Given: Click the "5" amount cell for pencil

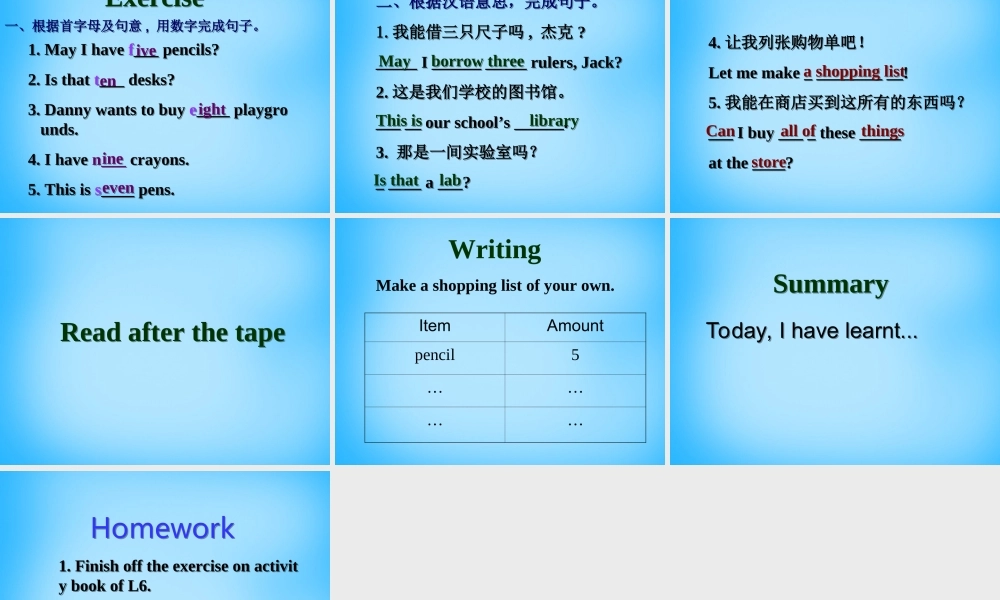Looking at the screenshot, I should (575, 355).
